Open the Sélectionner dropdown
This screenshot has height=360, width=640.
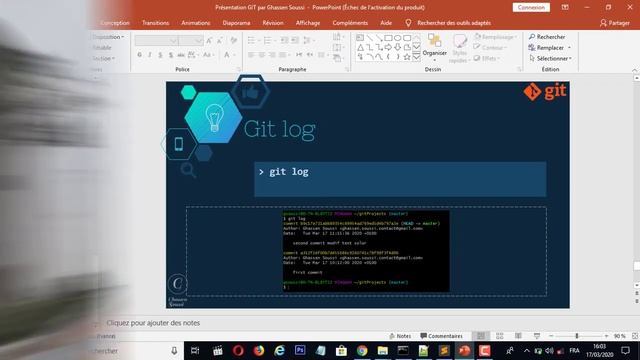click(x=551, y=58)
